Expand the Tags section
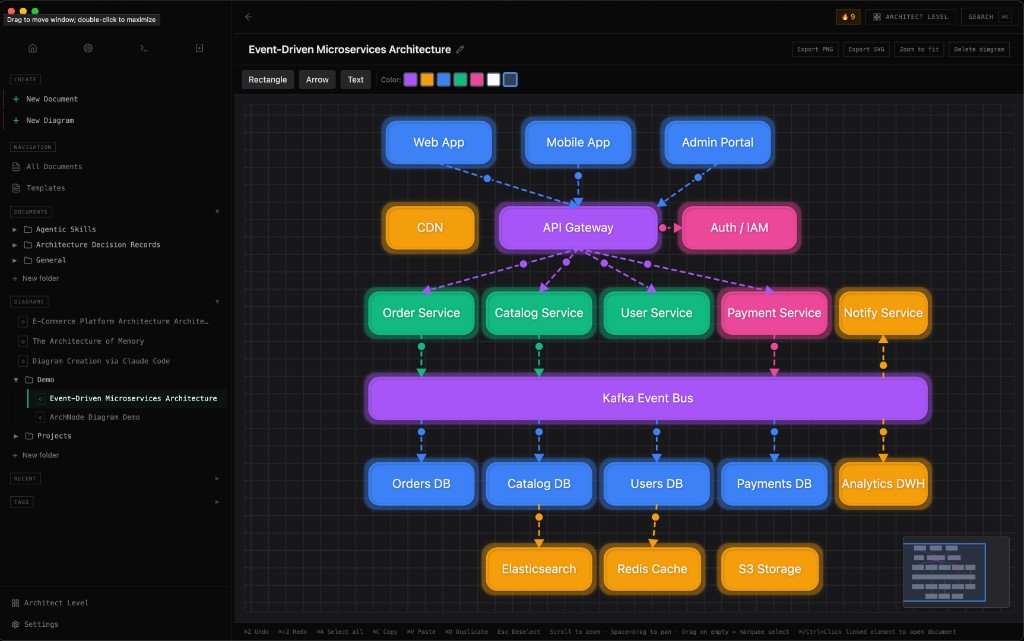This screenshot has height=641, width=1024. [217, 502]
